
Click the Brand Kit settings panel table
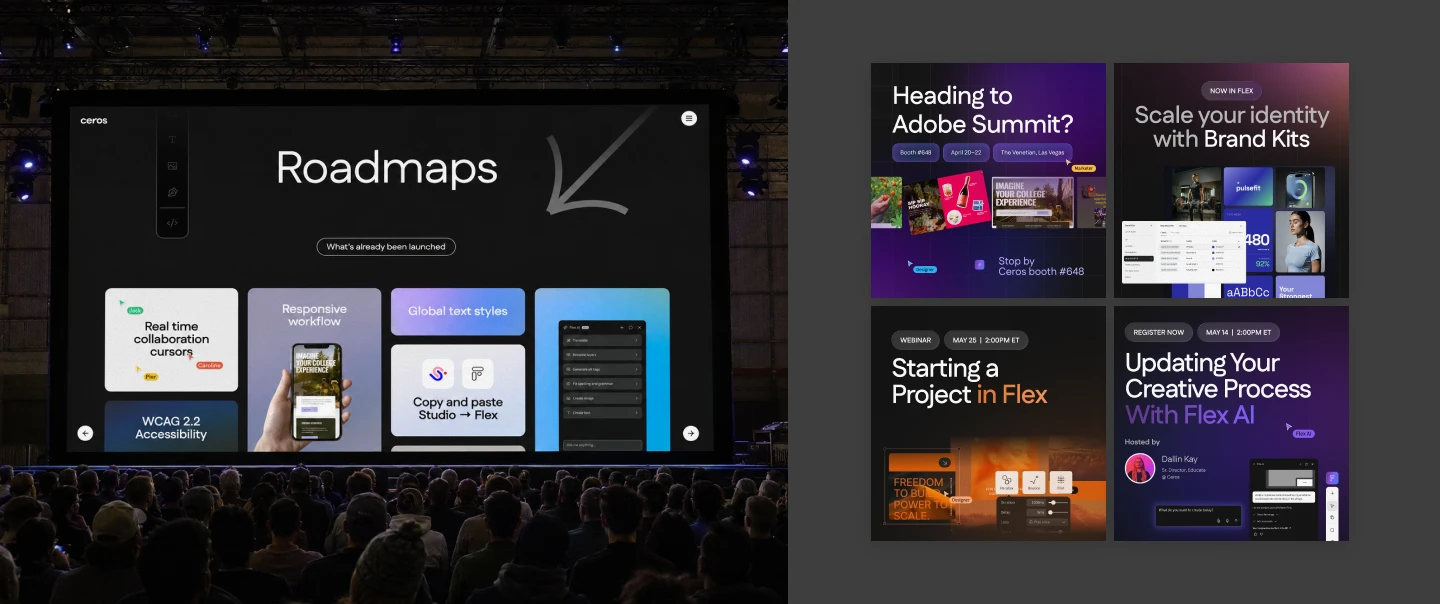(1184, 251)
